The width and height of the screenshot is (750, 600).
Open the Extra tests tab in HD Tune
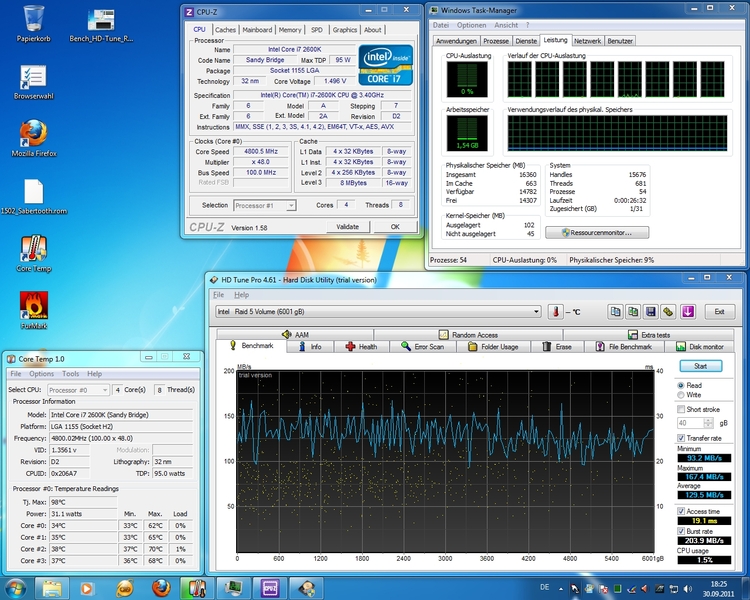tap(648, 335)
